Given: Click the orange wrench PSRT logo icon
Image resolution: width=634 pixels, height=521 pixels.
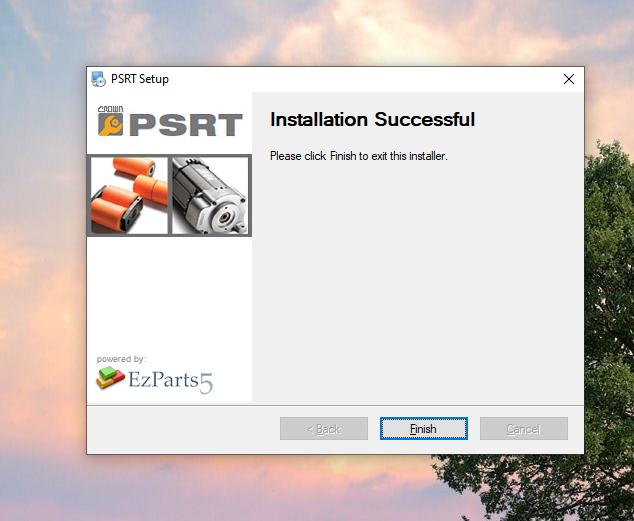Looking at the screenshot, I should pos(110,124).
